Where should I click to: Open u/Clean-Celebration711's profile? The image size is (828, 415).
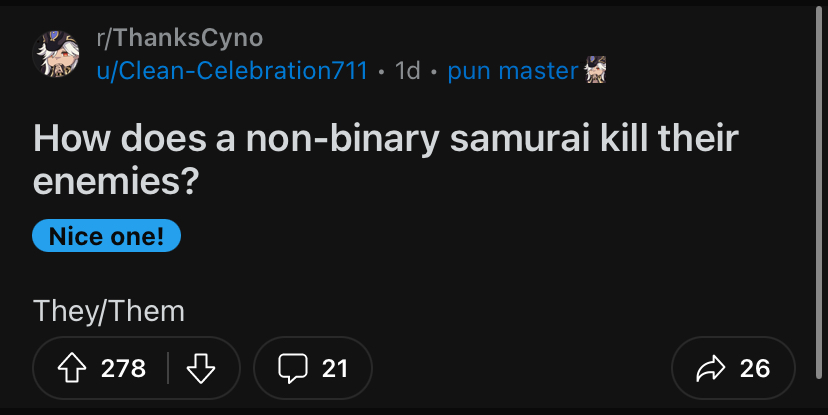(231, 71)
